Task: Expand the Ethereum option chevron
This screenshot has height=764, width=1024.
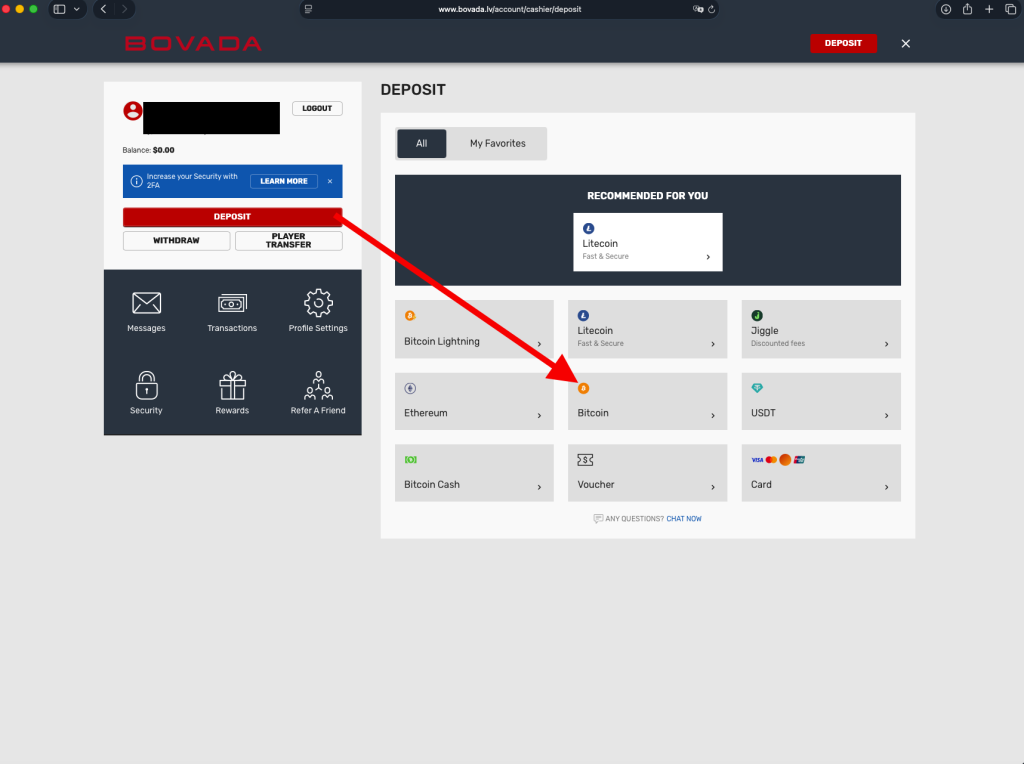Action: (539, 415)
